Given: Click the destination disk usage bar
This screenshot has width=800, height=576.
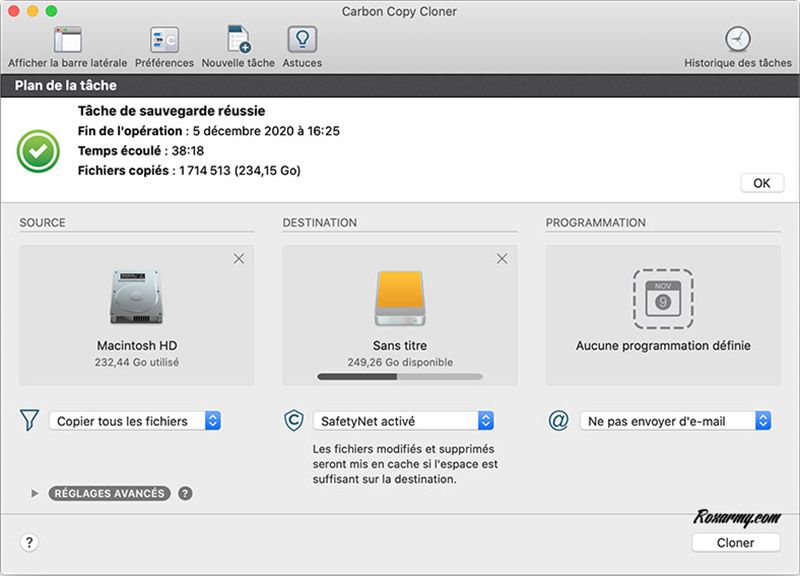Looking at the screenshot, I should click(x=399, y=377).
